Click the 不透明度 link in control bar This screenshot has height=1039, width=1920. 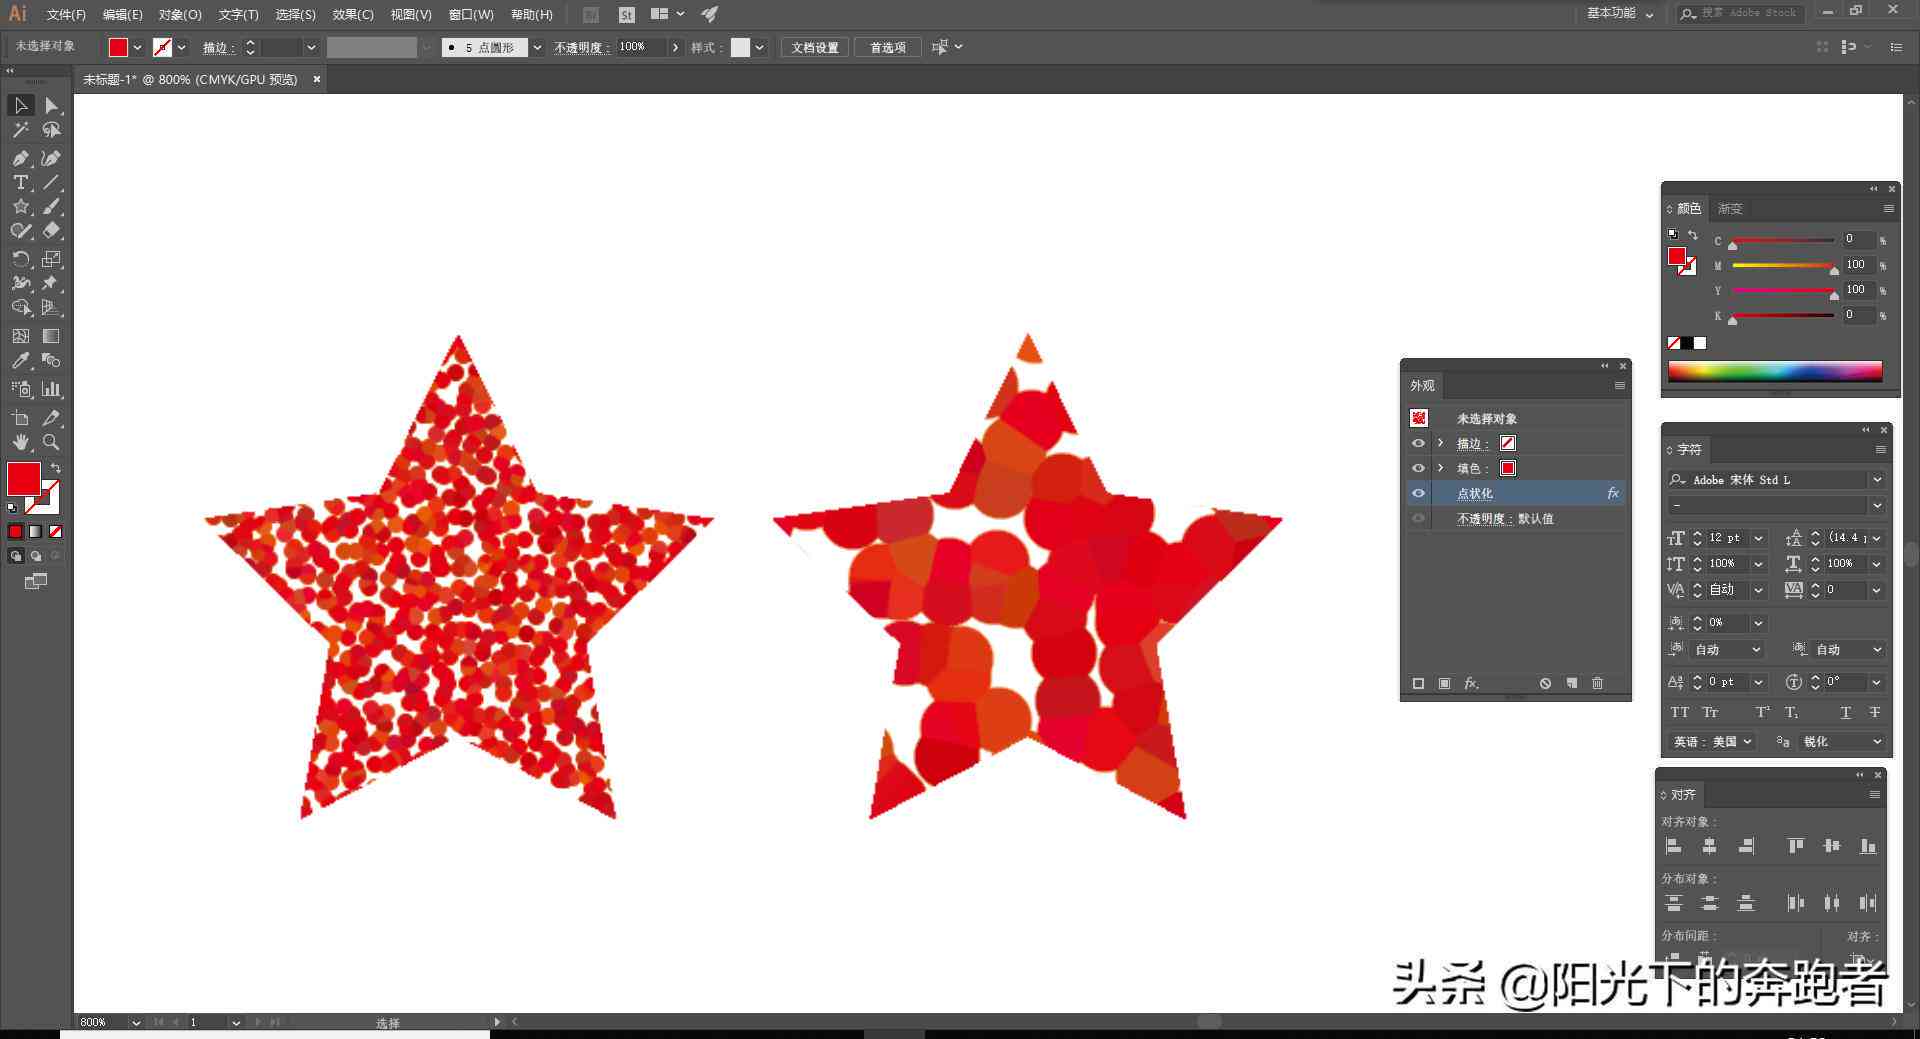coord(581,47)
